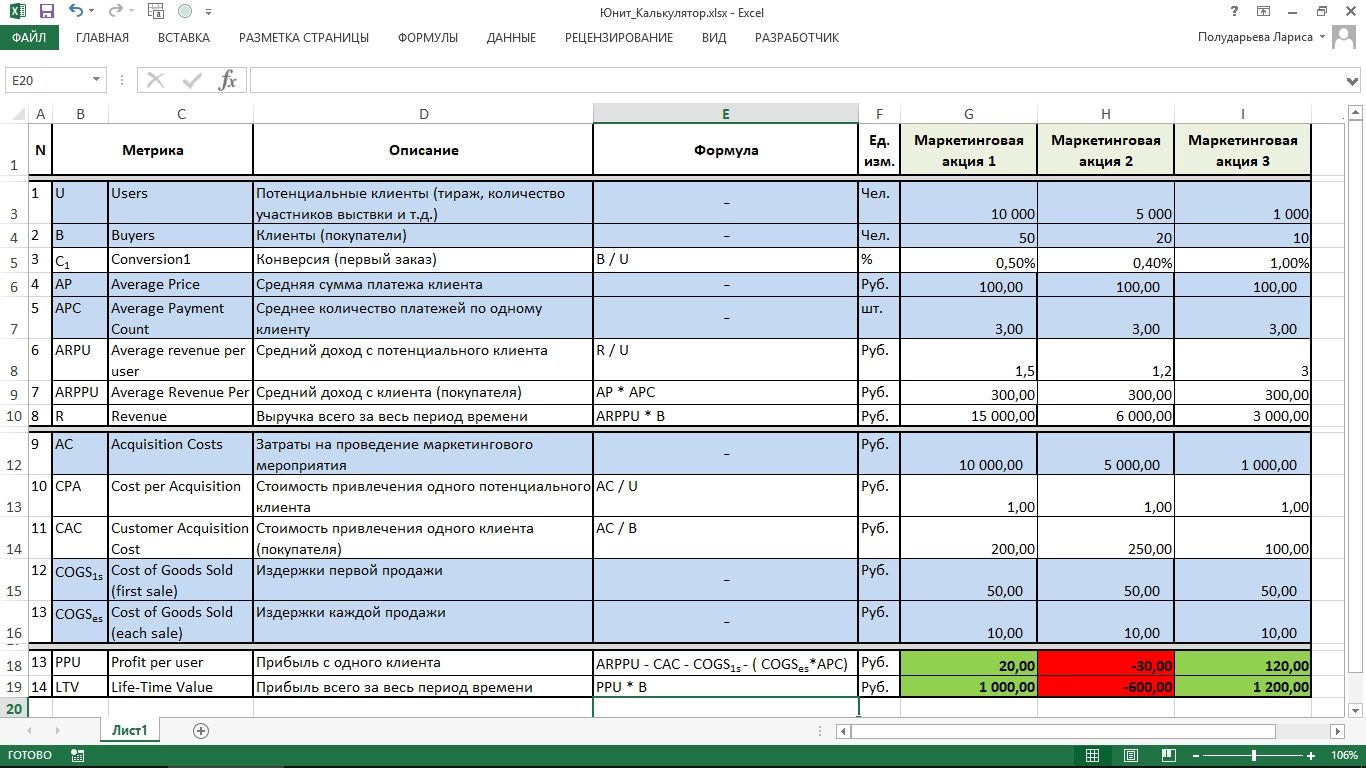Click the zoom slider handle in status bar
1366x768 pixels.
click(x=1254, y=756)
